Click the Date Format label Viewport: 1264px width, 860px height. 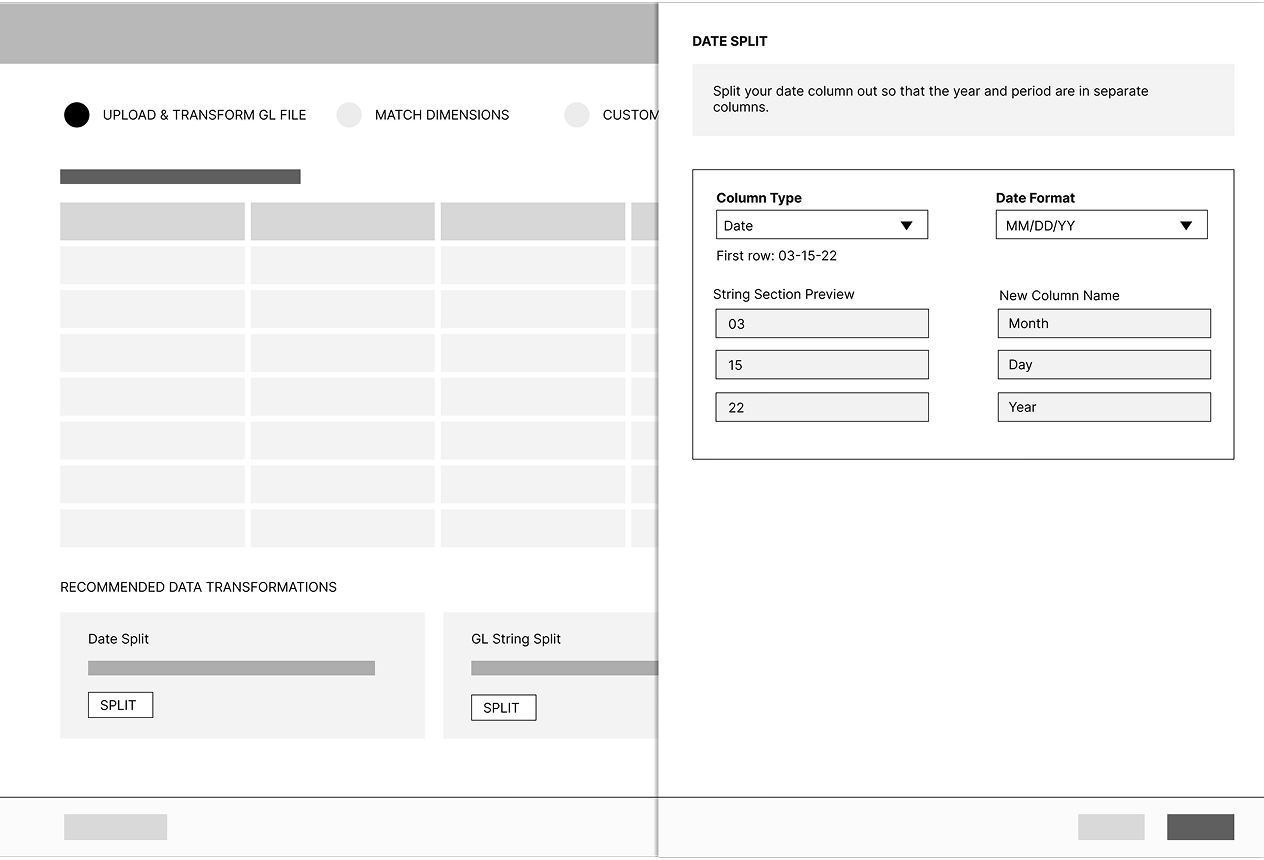[x=1035, y=198]
